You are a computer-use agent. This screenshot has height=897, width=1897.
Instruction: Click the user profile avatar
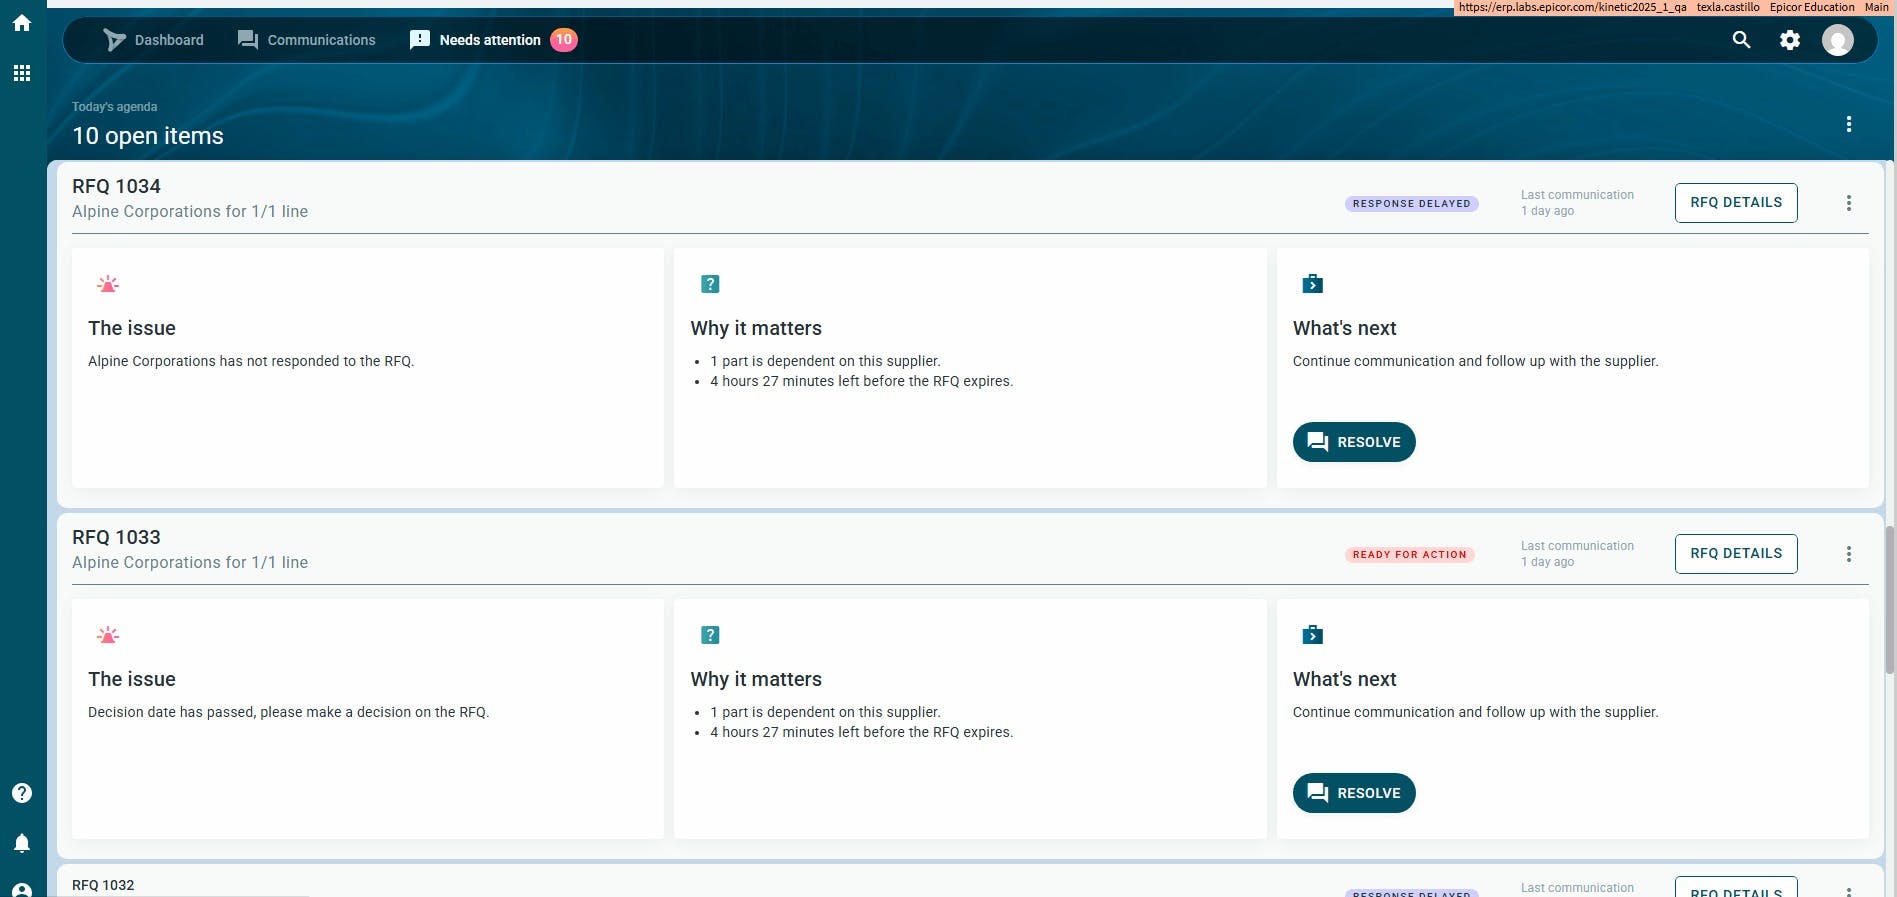tap(1837, 40)
